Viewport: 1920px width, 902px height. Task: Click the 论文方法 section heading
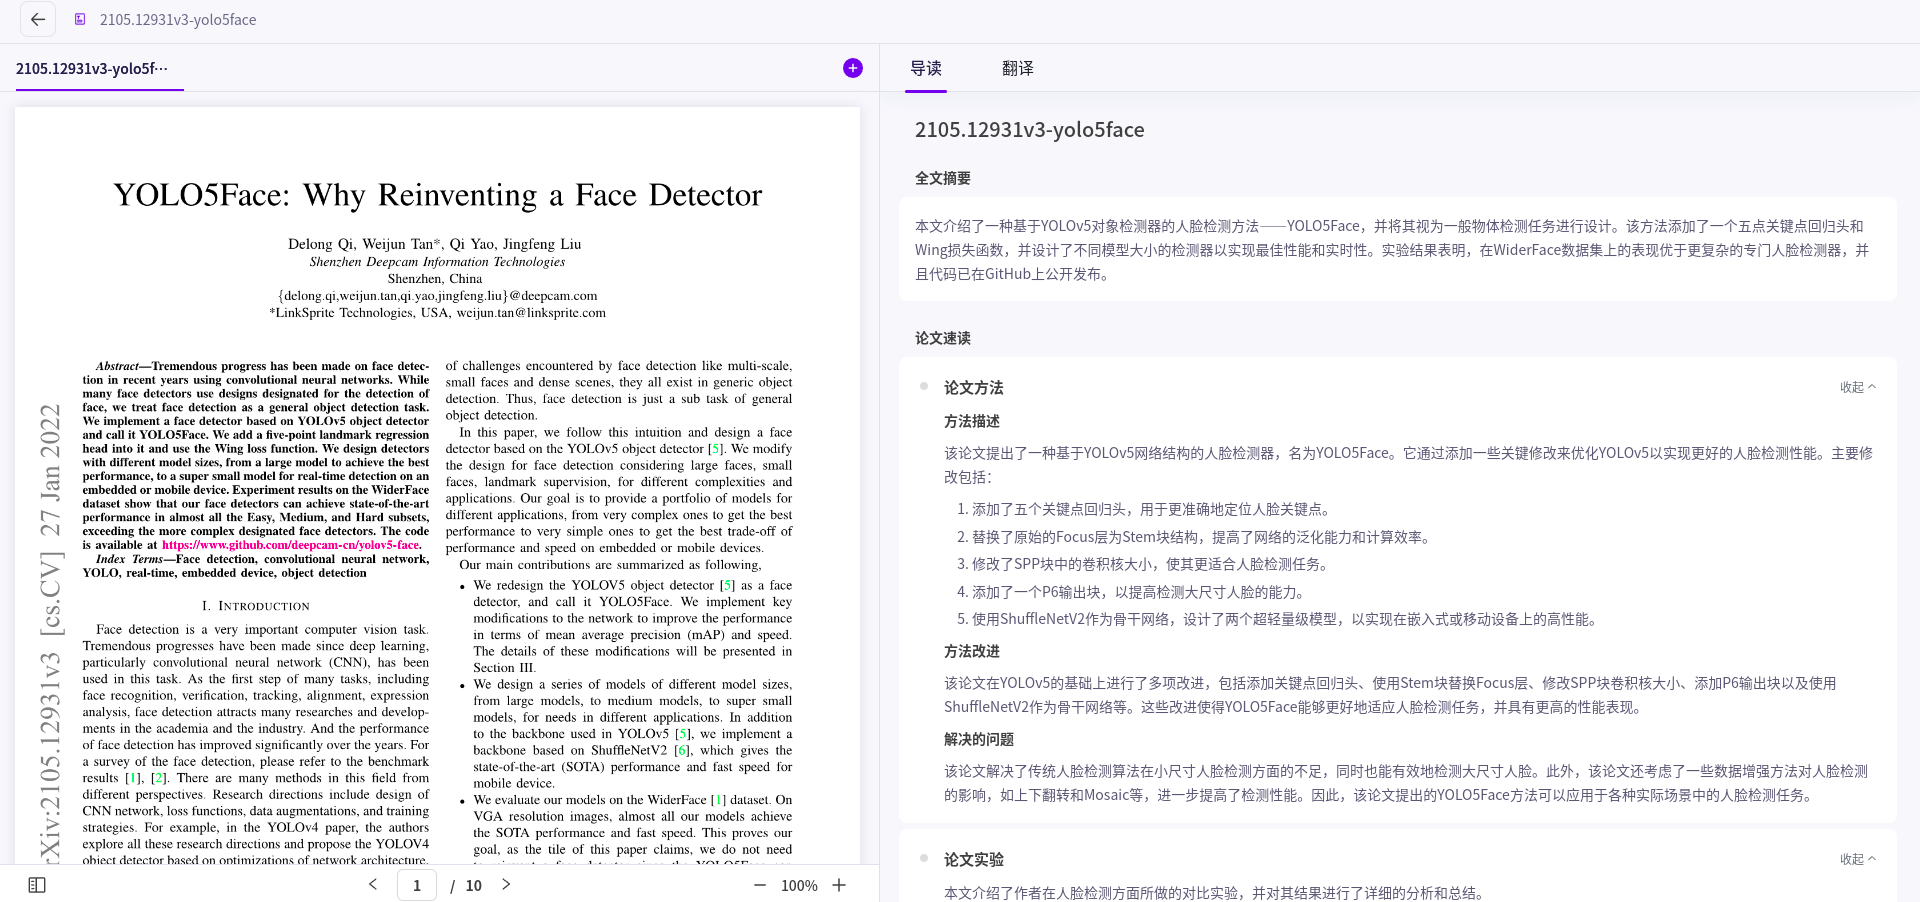973,387
